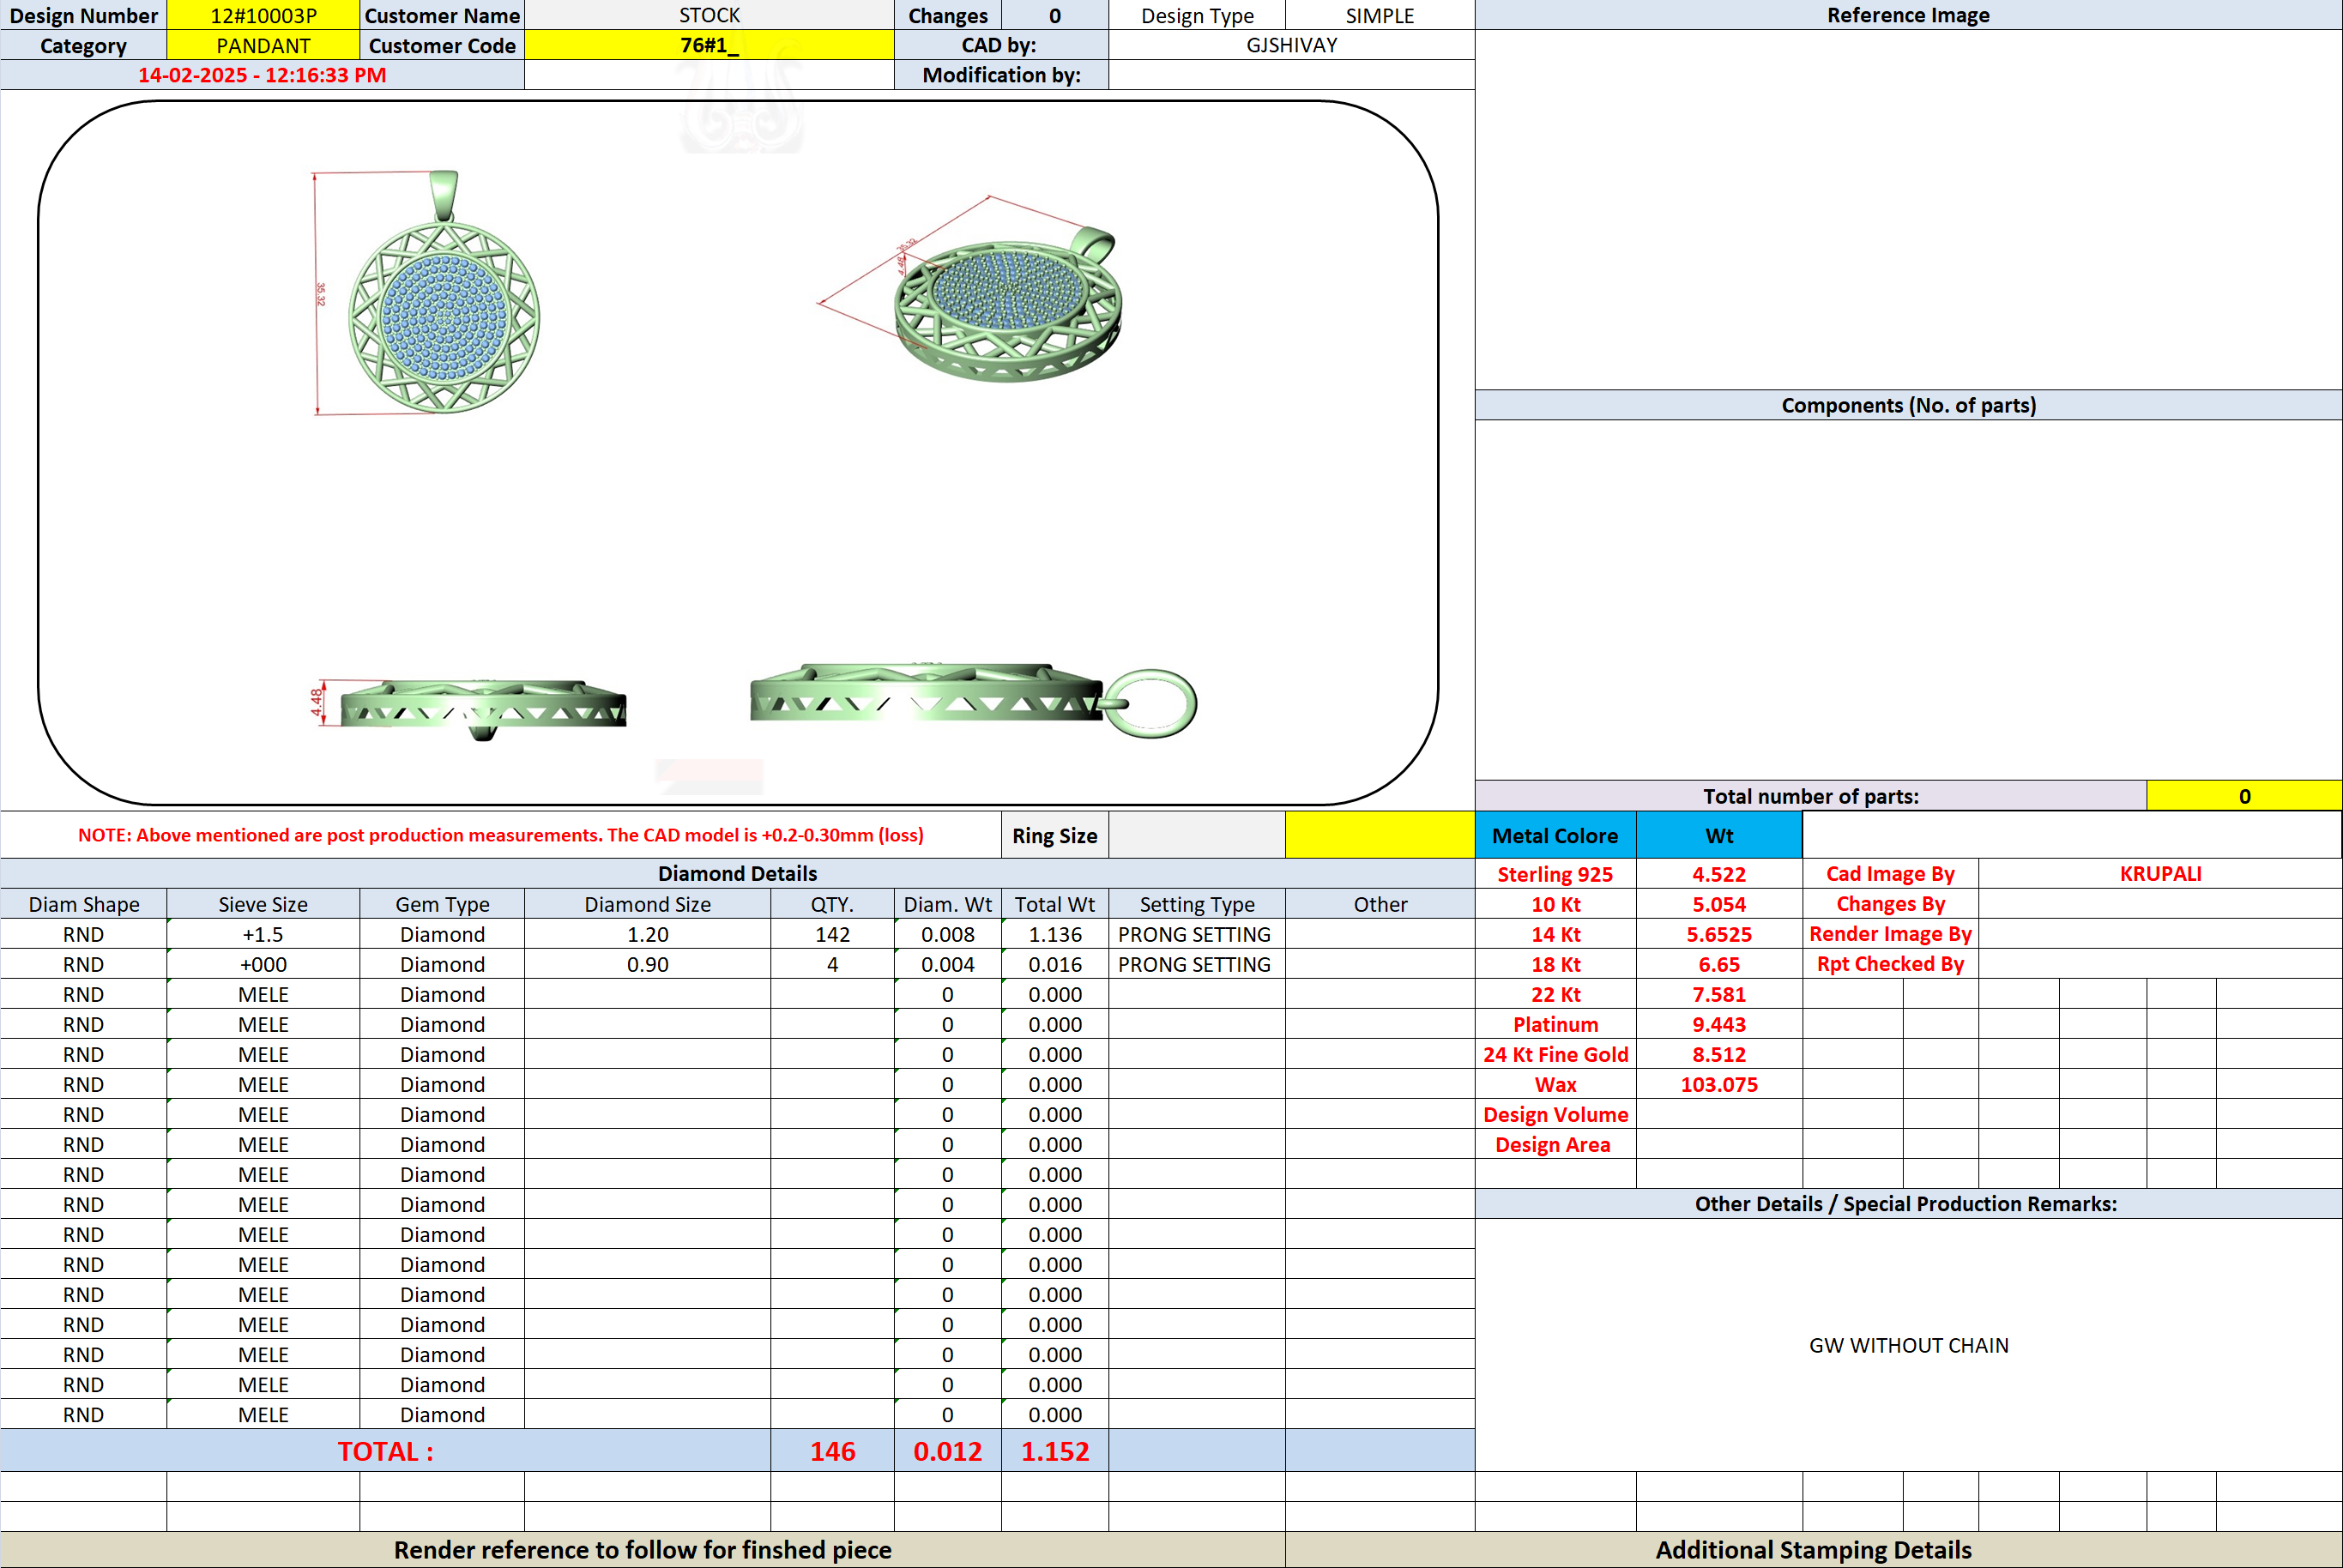Select diamond size 0.90 cell
This screenshot has width=2343, height=1568.
(x=647, y=964)
